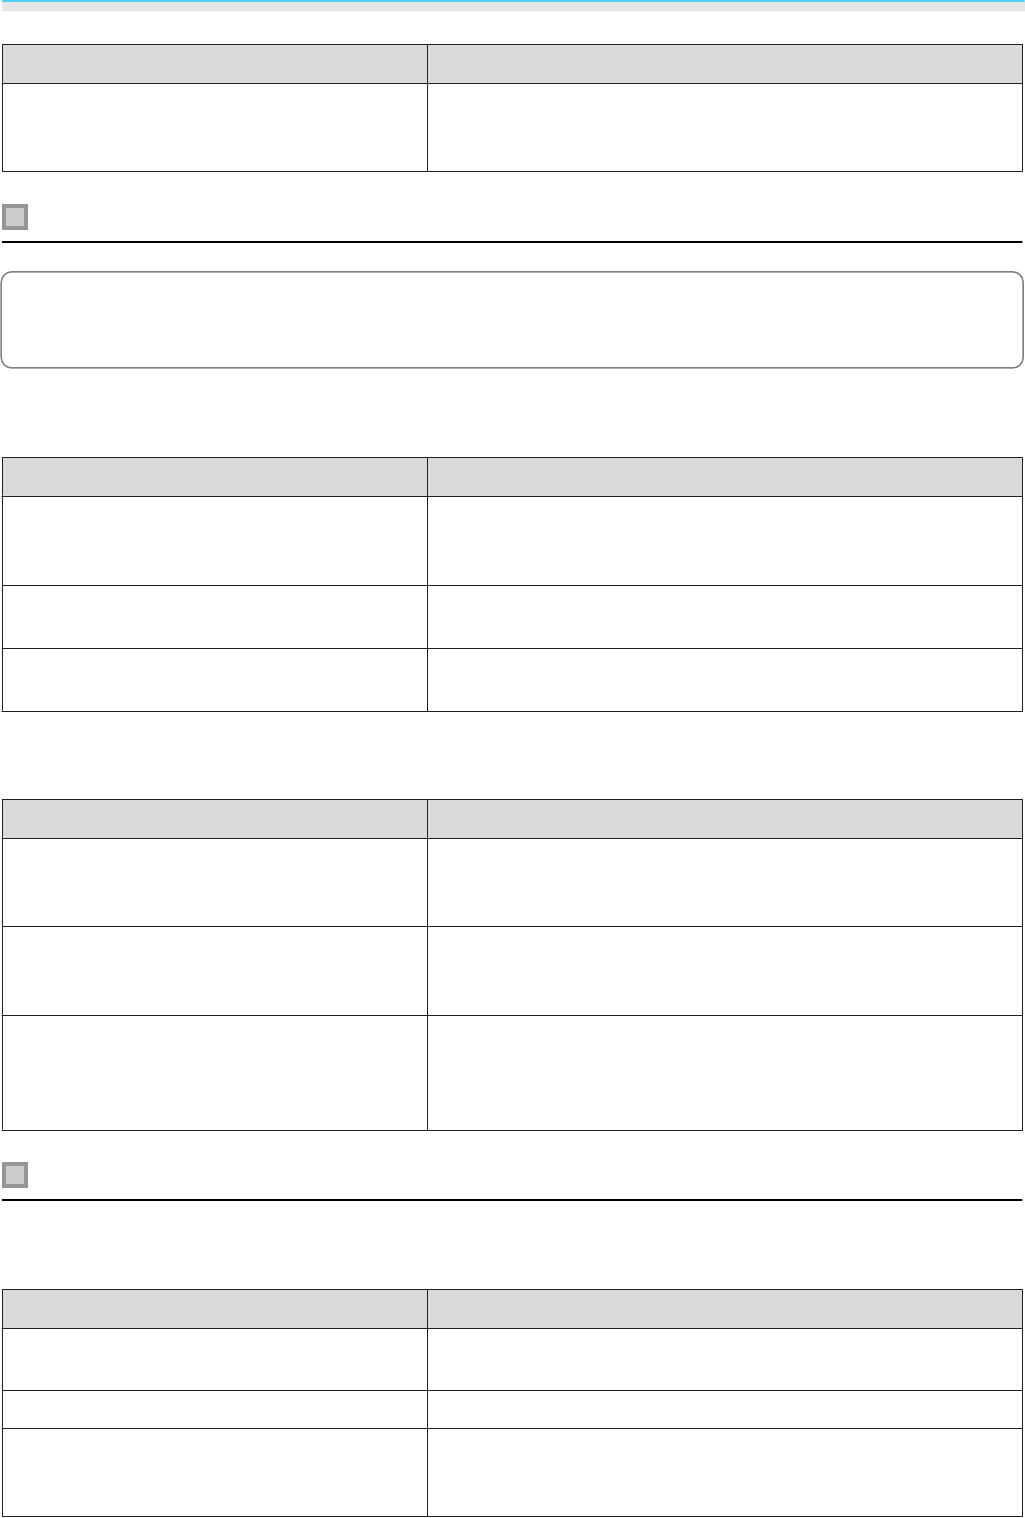This screenshot has height=1518, width=1025.
Task: Select the wide gray header cell of the first table
Action: click(725, 63)
